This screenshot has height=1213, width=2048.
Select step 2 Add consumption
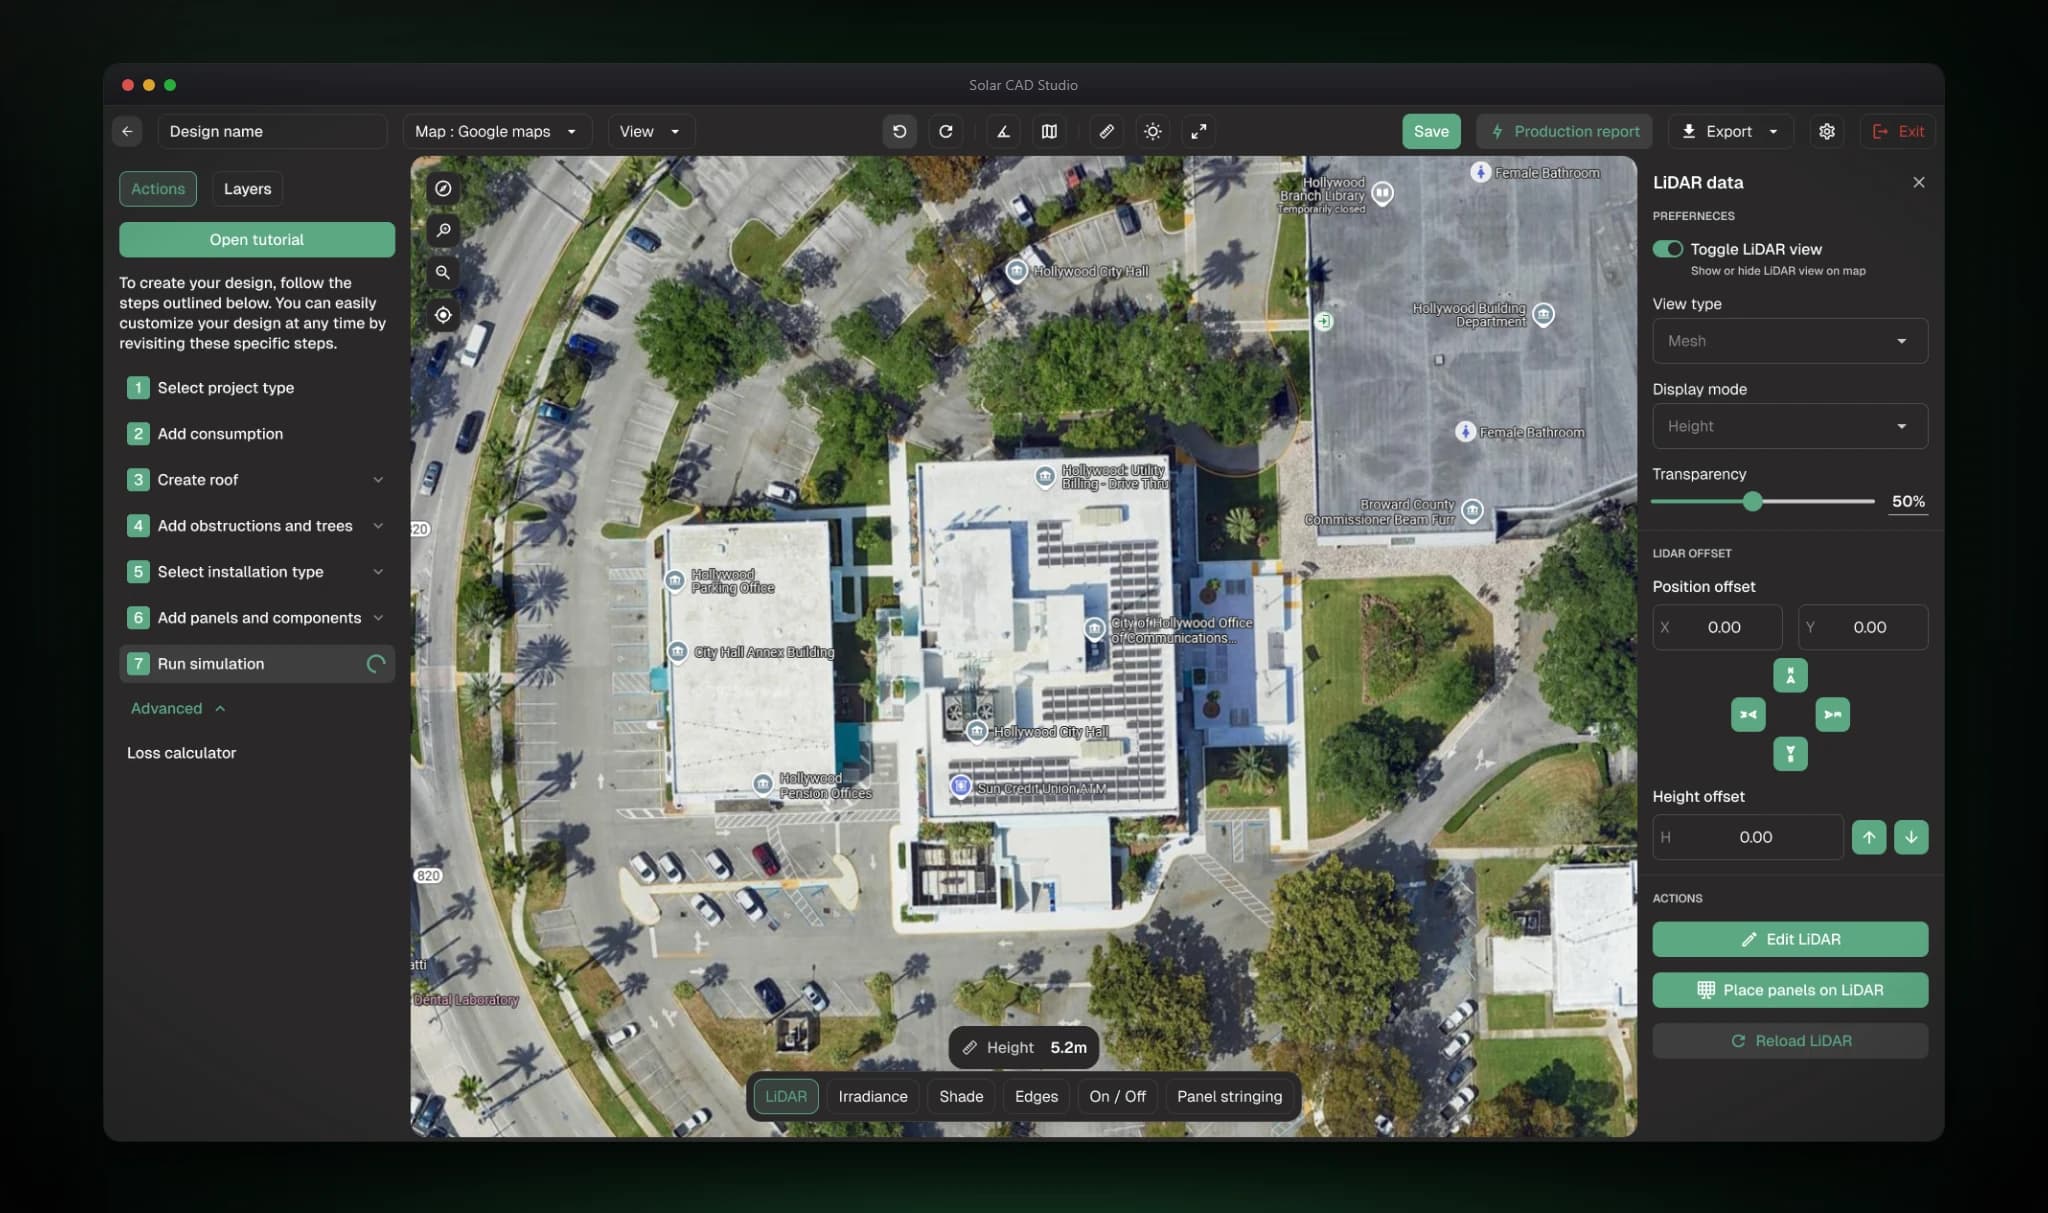(257, 434)
